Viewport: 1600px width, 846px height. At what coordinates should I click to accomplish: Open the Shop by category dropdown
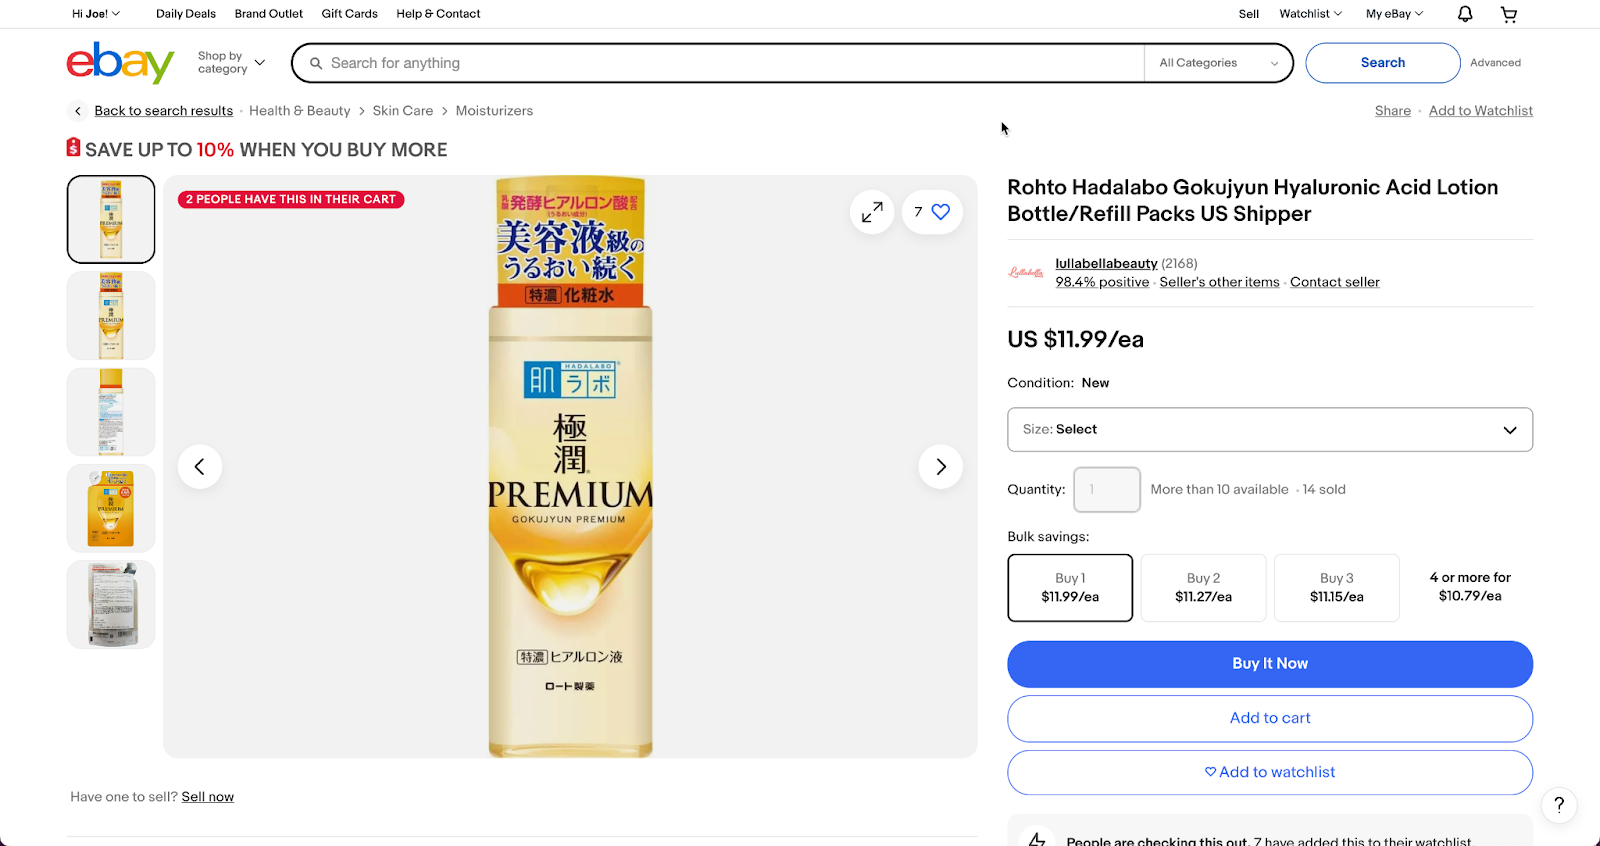tap(231, 62)
